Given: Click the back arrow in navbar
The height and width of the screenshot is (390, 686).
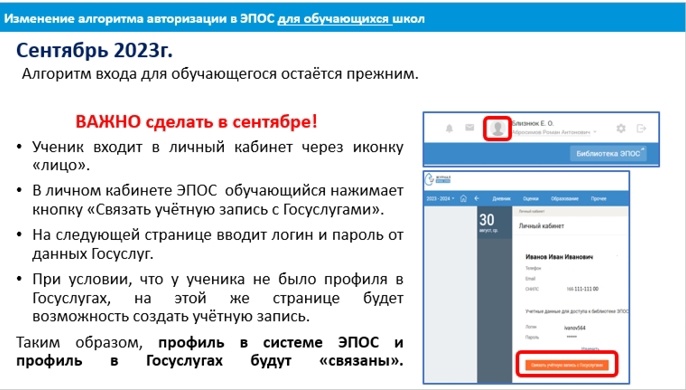Looking at the screenshot, I should [477, 199].
